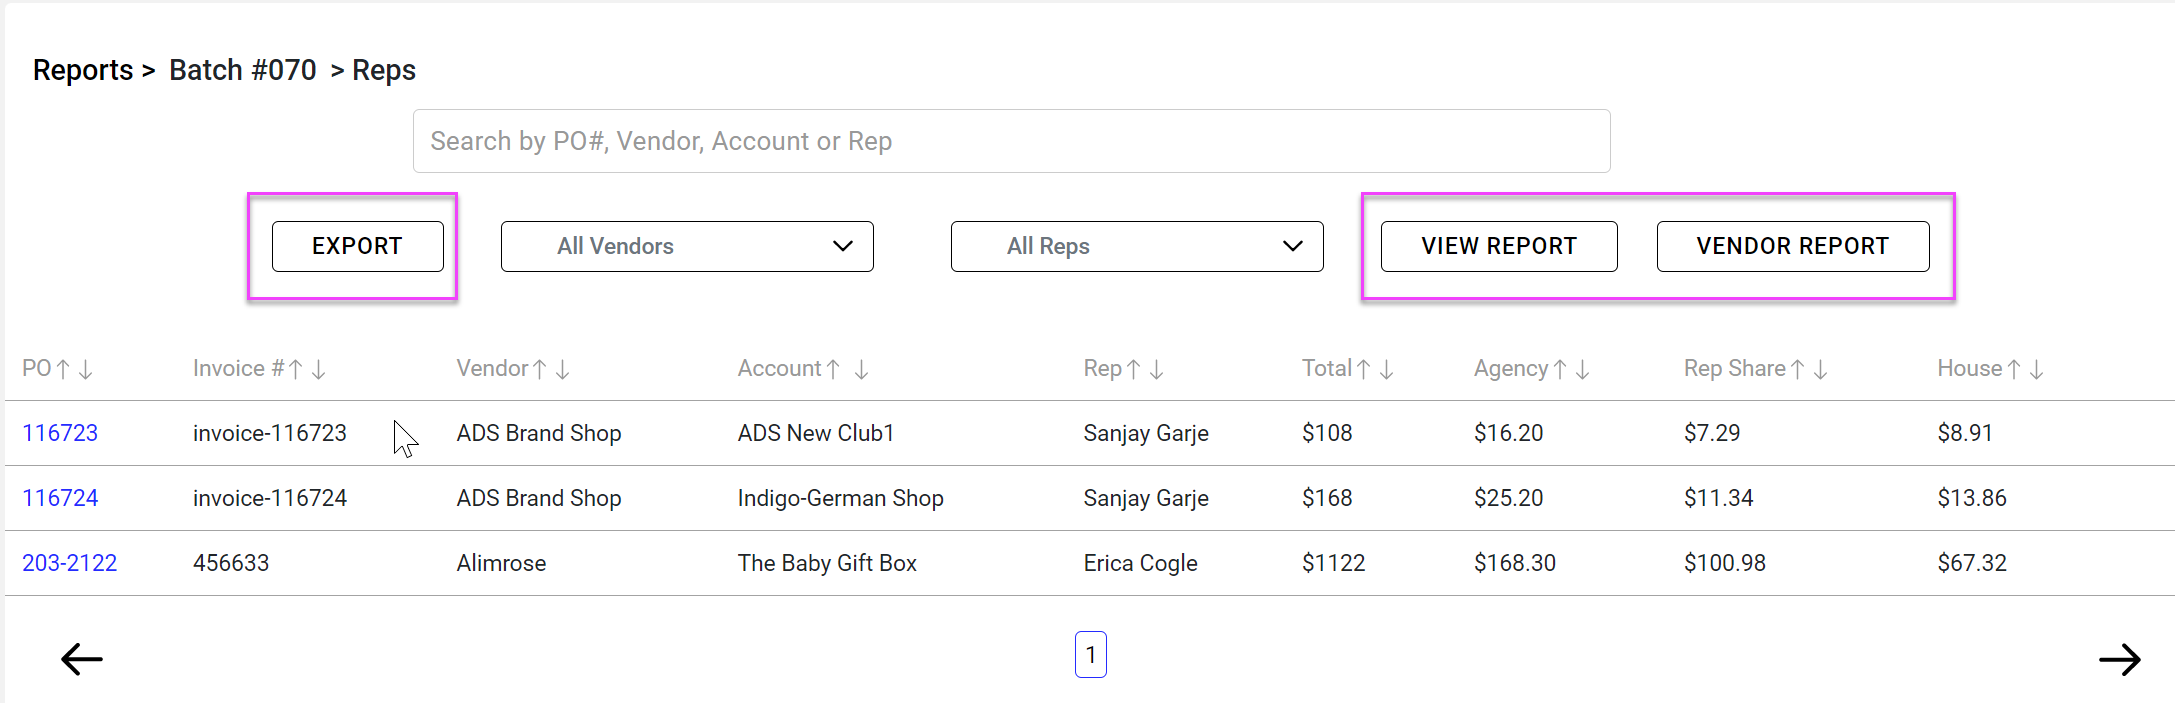Sort Vendor column ascending with up arrow
This screenshot has height=703, width=2175.
click(540, 370)
